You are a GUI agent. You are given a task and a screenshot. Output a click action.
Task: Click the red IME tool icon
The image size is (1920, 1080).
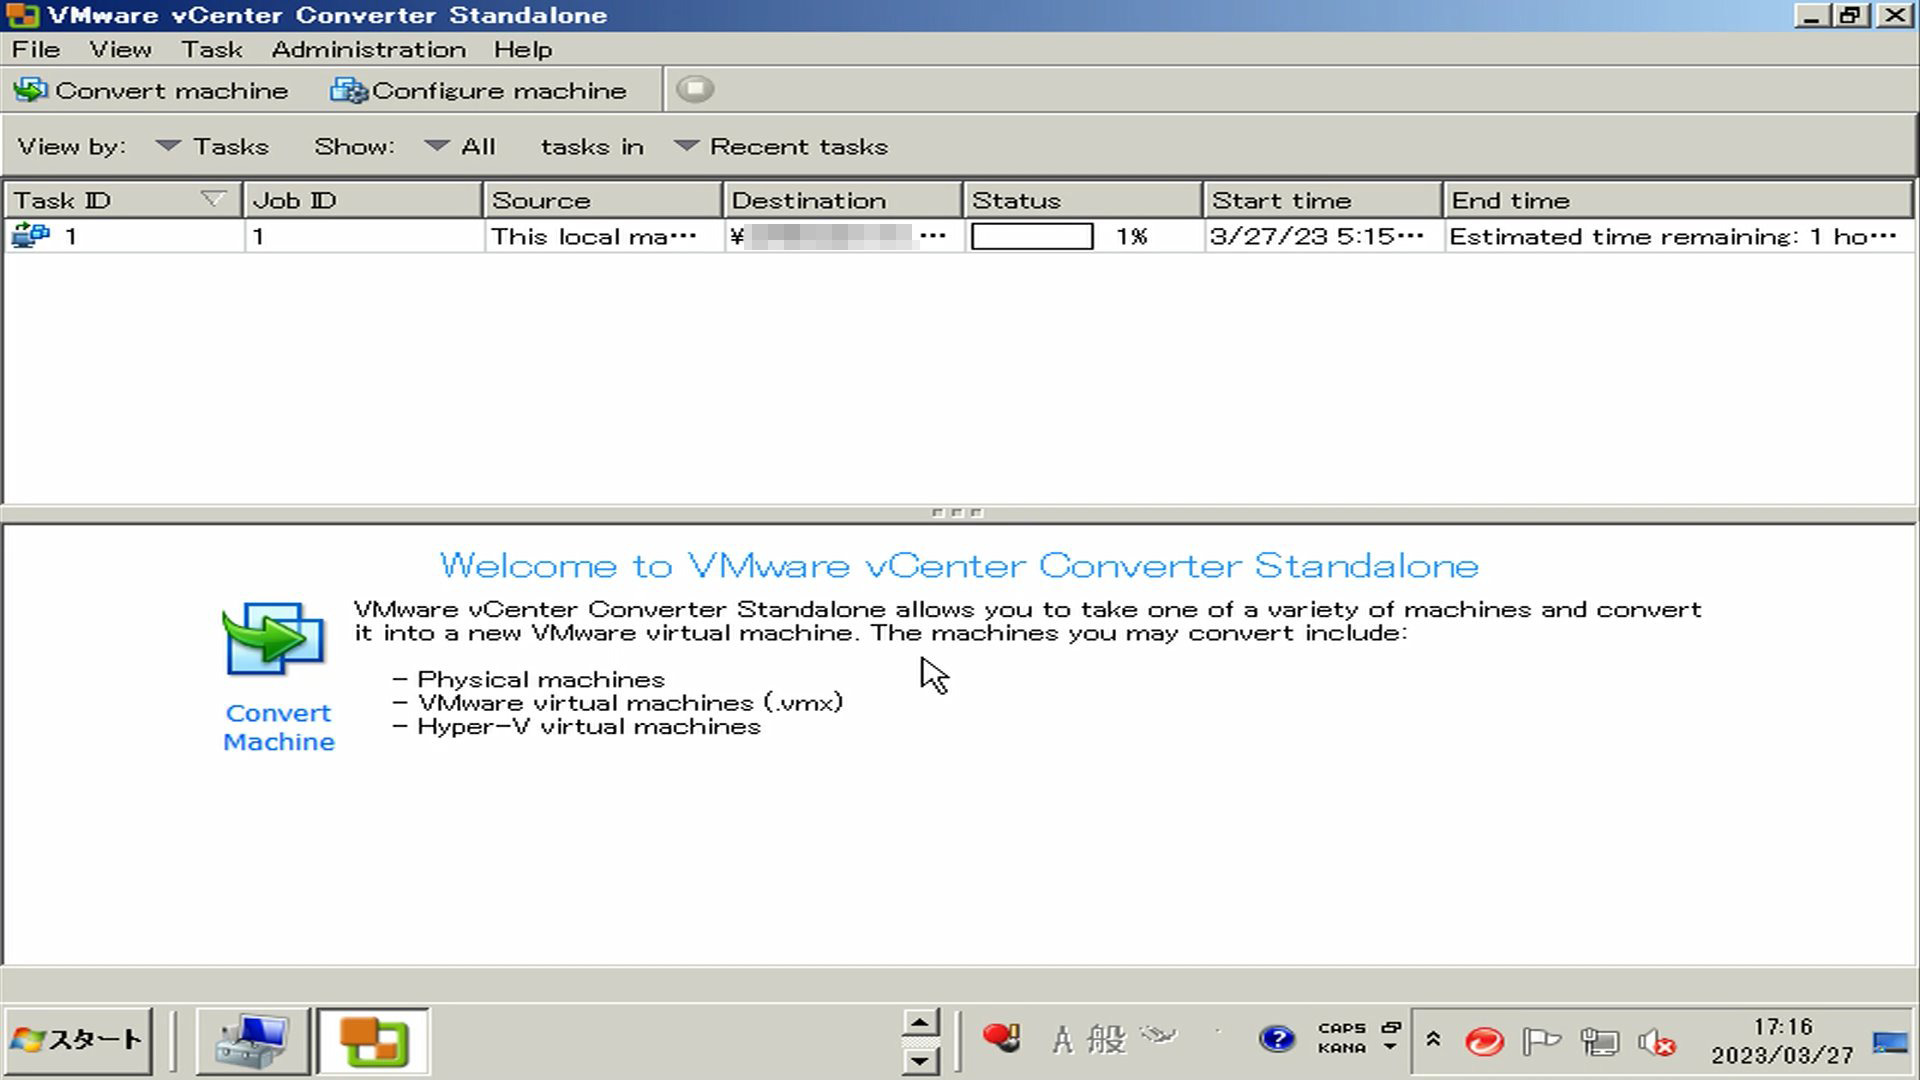click(x=1001, y=1039)
